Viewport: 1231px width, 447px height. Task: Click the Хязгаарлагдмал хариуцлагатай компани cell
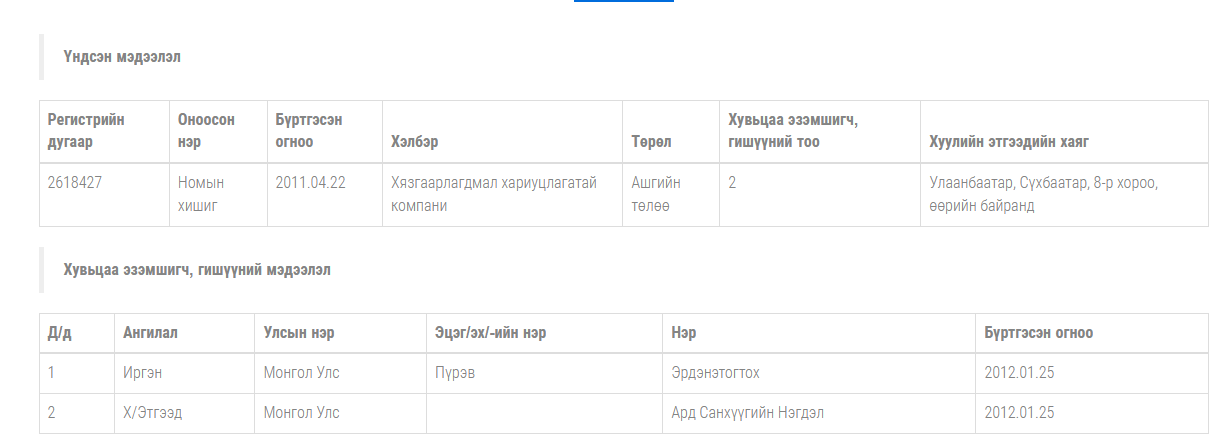(x=493, y=194)
